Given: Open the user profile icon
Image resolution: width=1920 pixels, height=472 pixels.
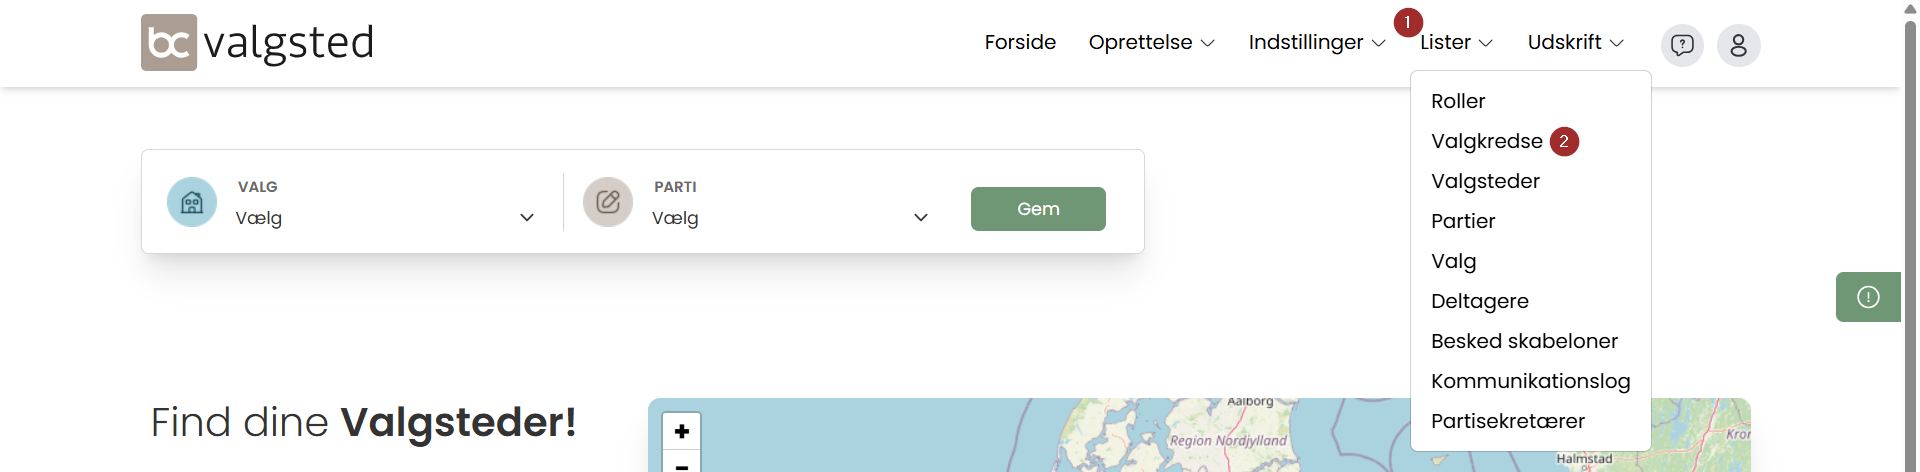Looking at the screenshot, I should [x=1738, y=45].
